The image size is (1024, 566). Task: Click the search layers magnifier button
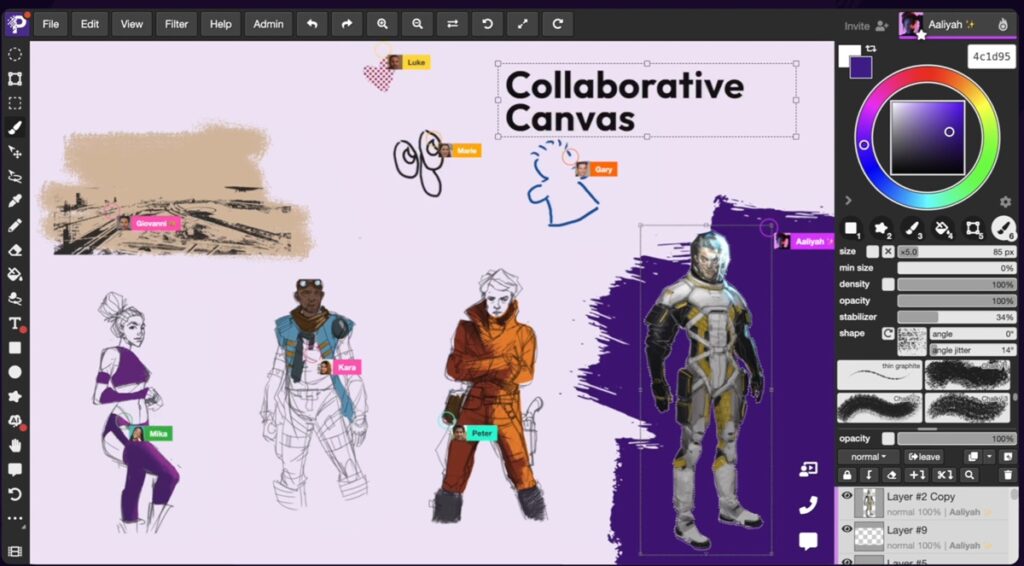pyautogui.click(x=969, y=475)
